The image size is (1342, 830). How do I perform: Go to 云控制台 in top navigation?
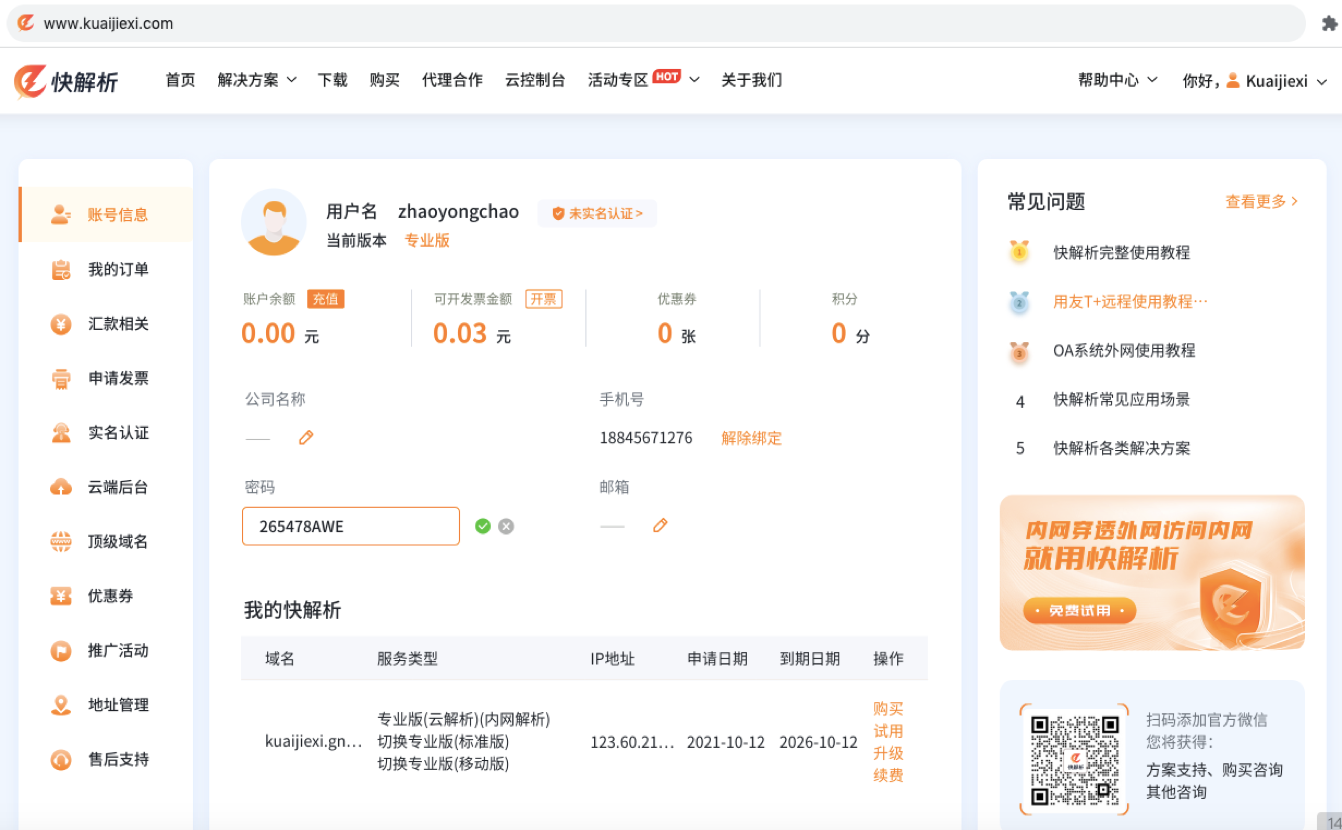tap(535, 80)
